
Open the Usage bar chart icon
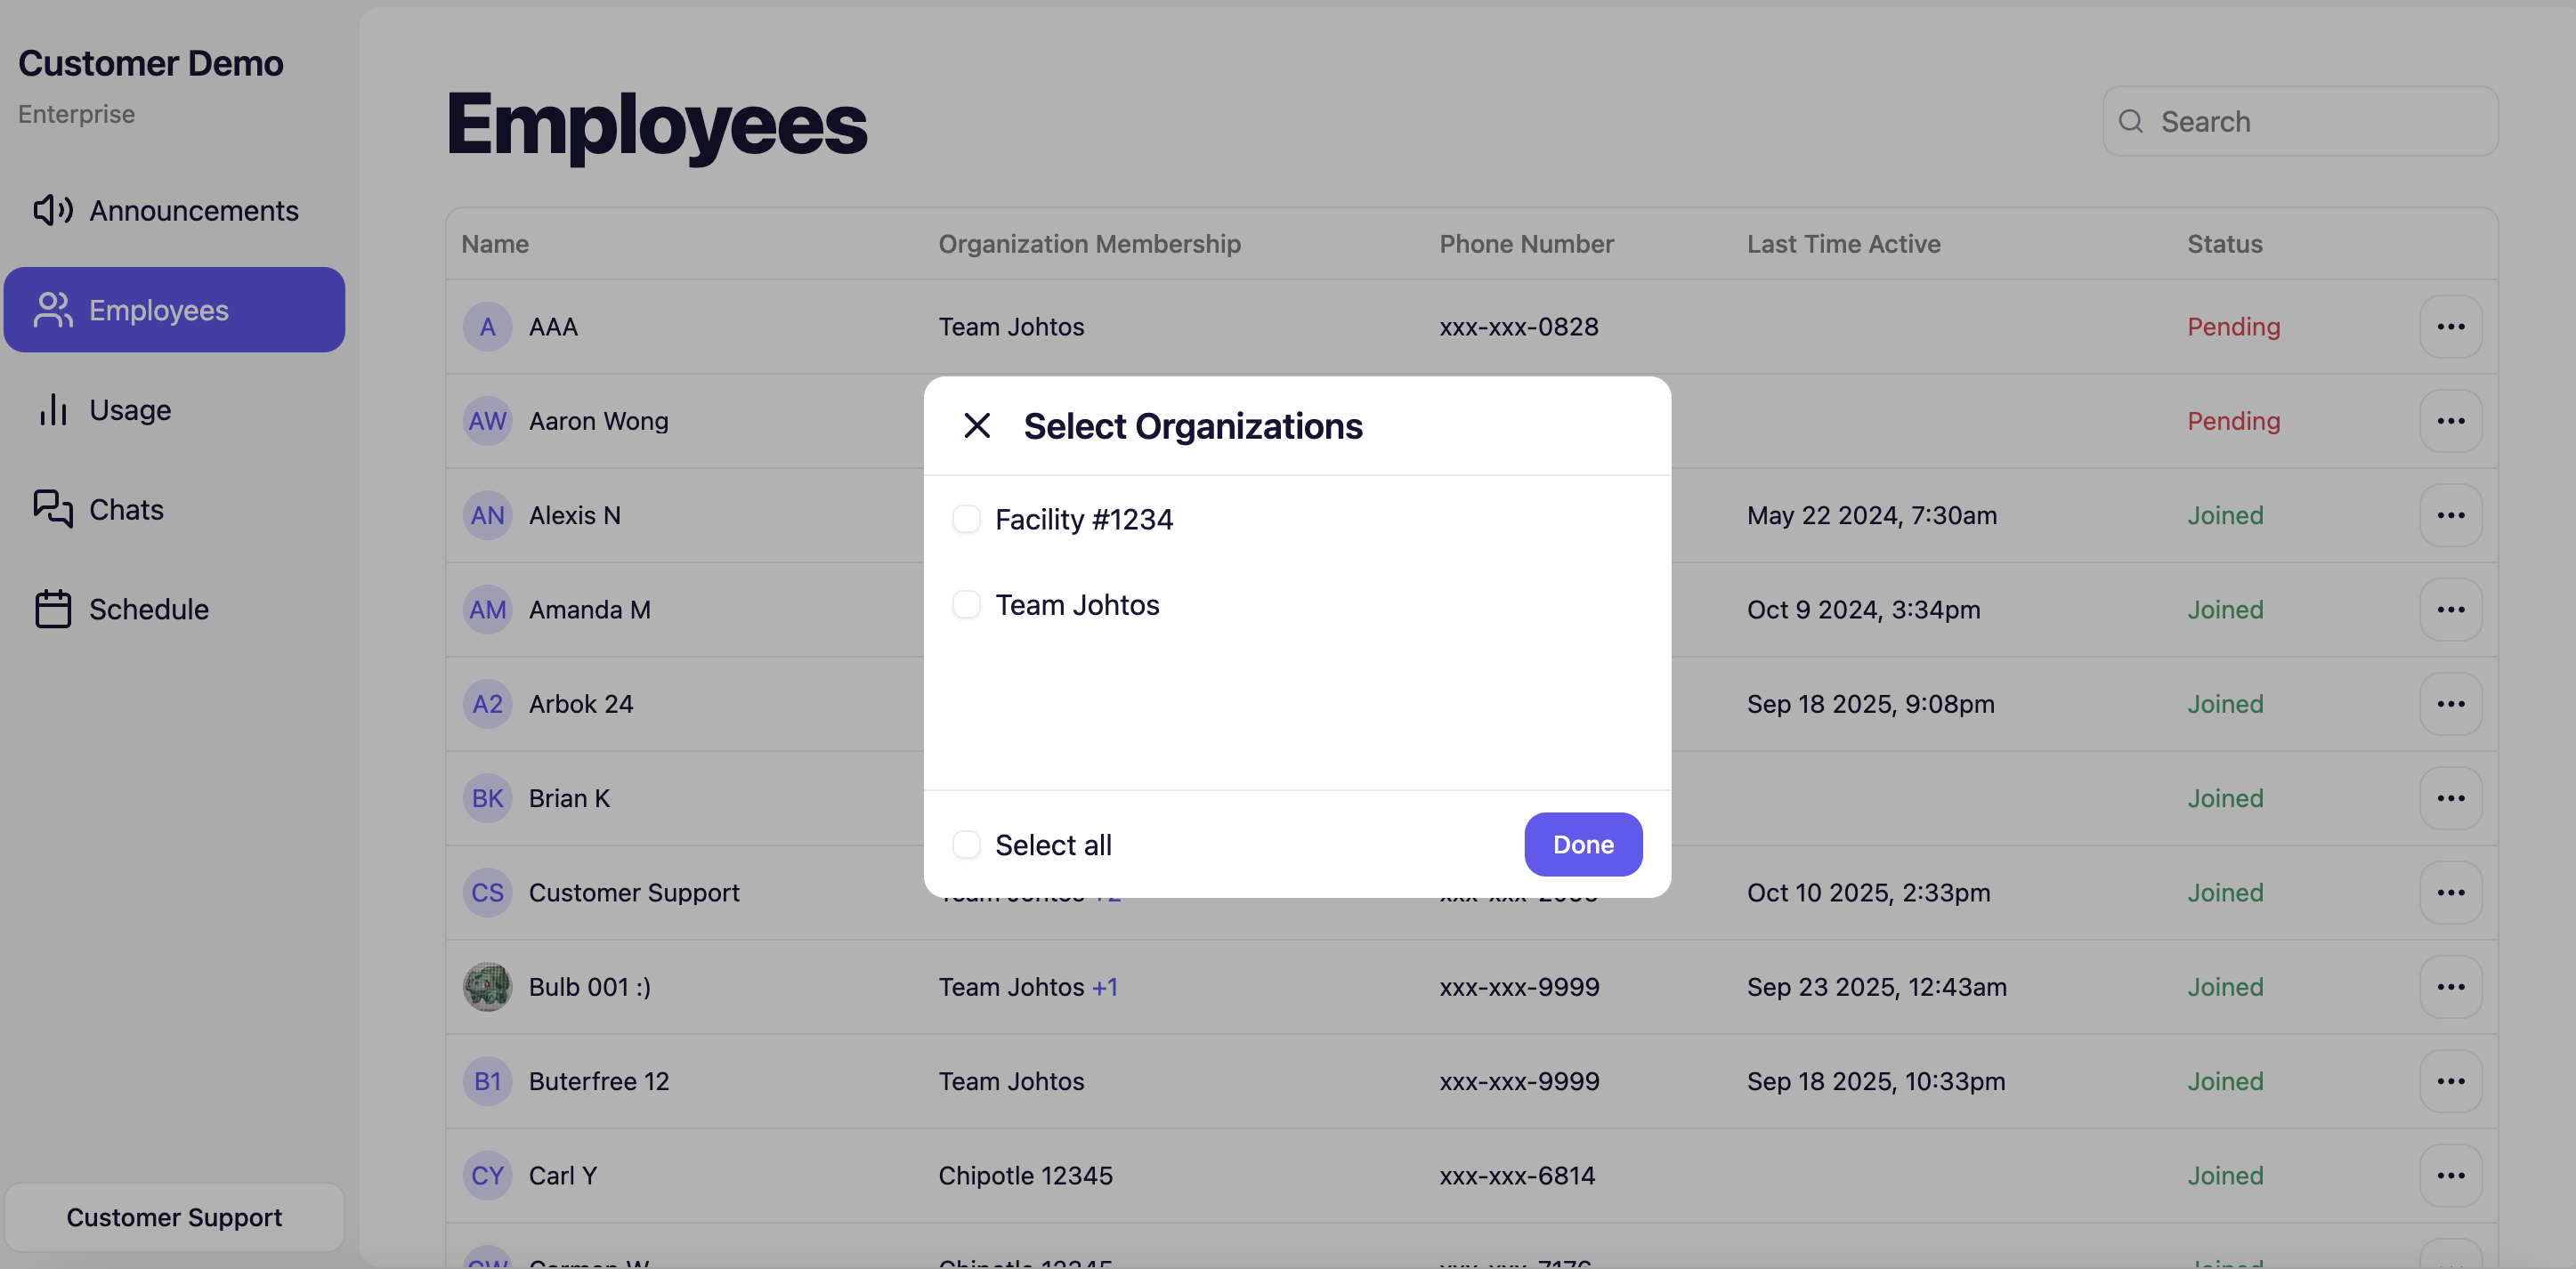tap(52, 410)
